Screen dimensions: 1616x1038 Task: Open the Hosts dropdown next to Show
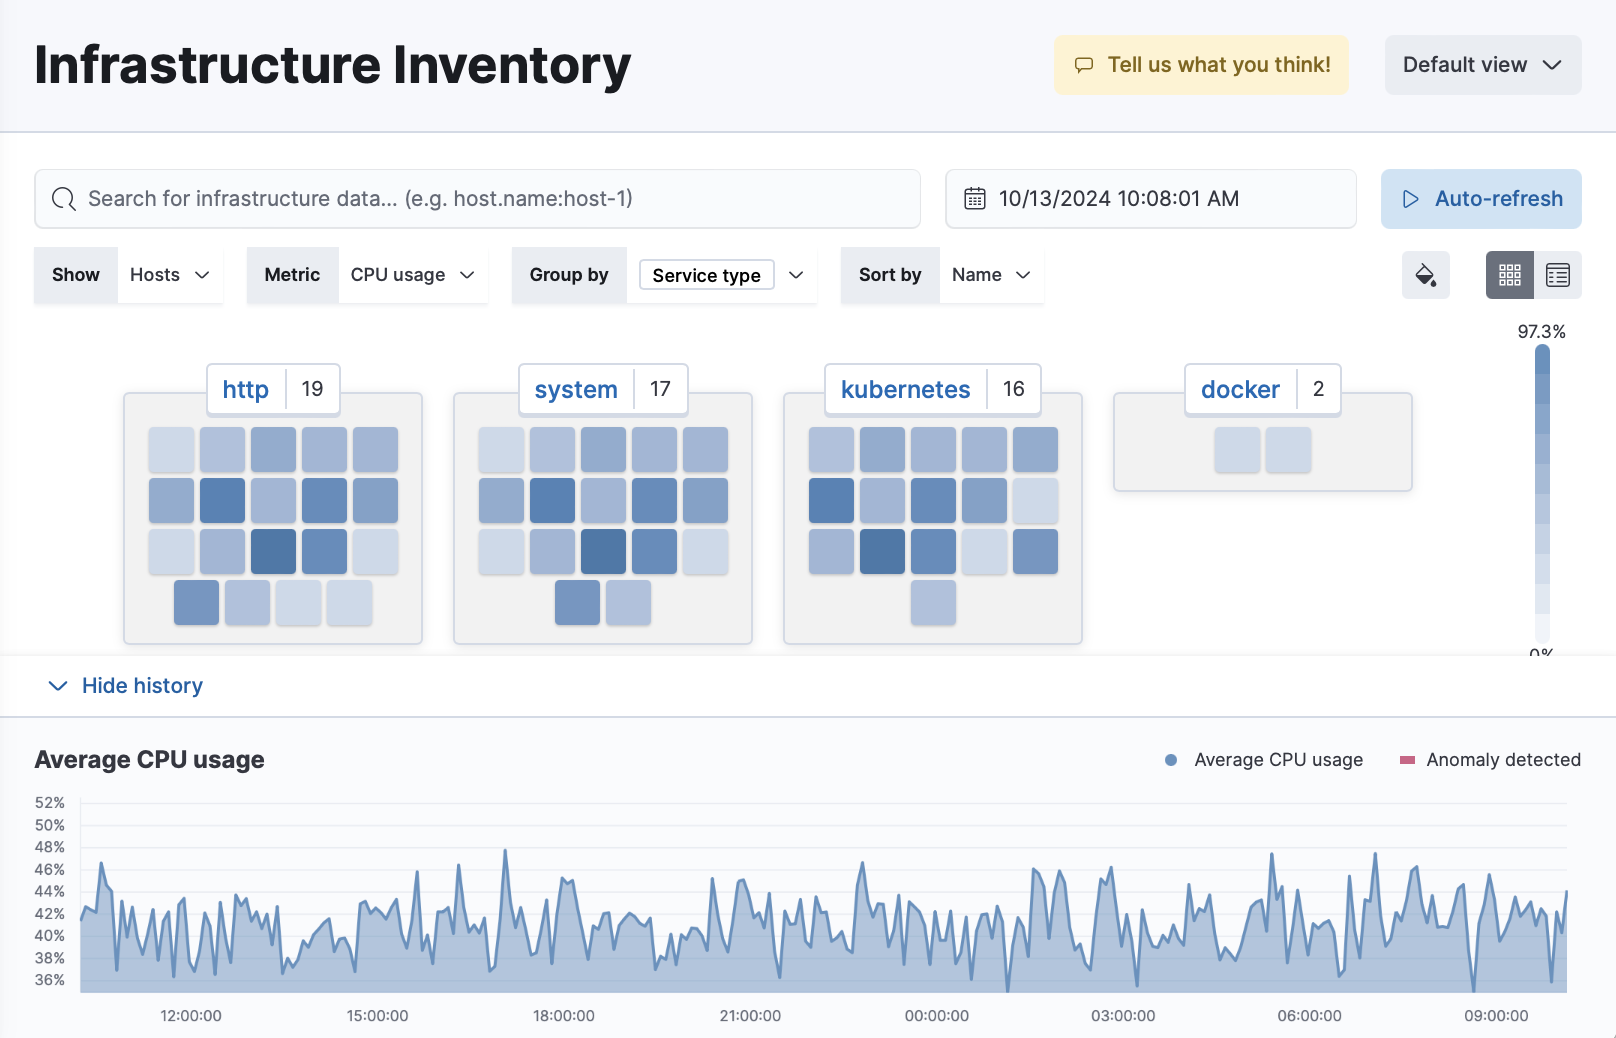point(168,275)
